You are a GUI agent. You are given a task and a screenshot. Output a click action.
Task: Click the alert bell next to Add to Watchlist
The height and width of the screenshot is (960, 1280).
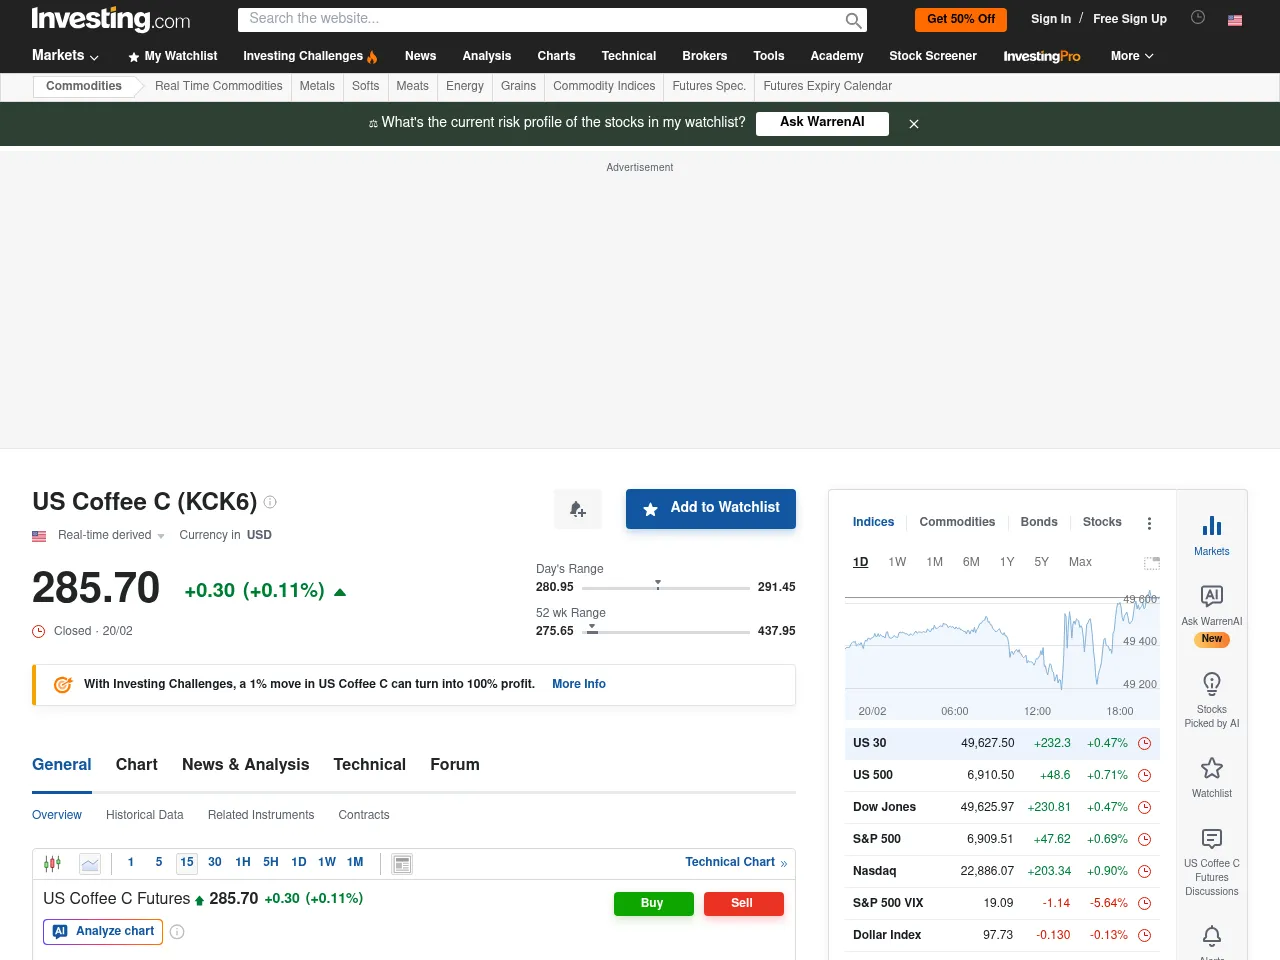click(x=577, y=509)
